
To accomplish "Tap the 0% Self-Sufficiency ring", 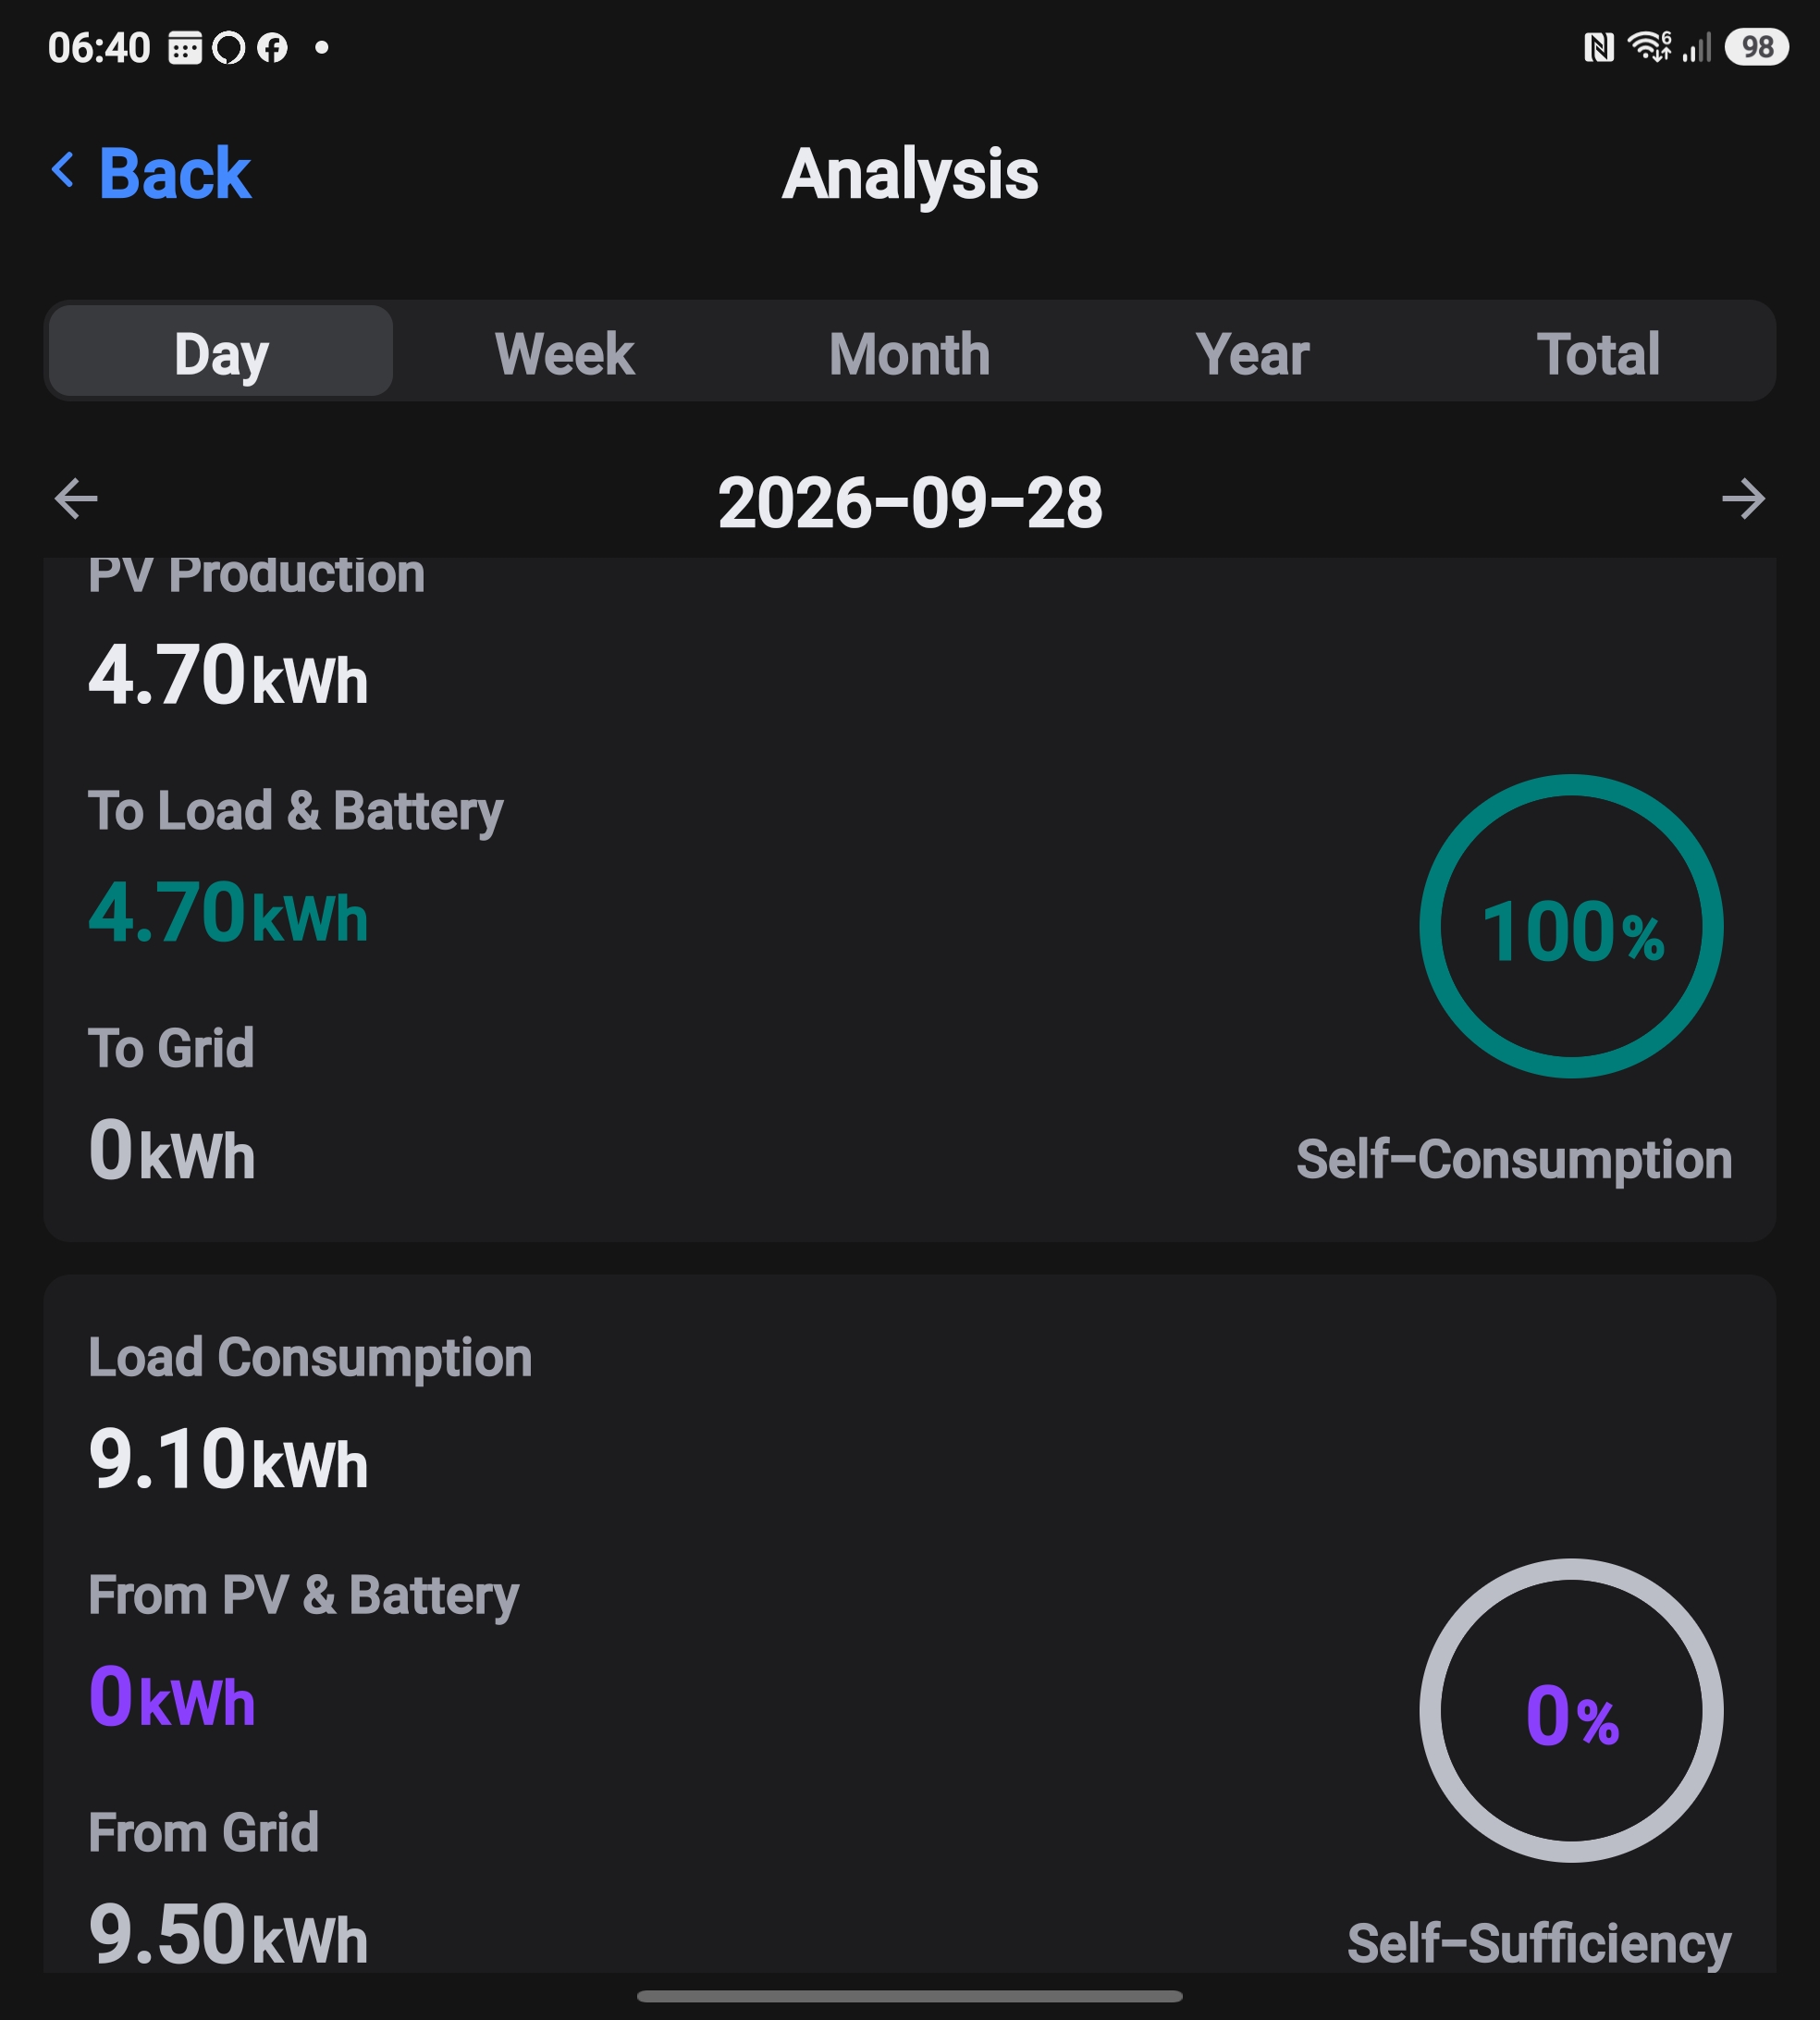I will [1571, 1711].
